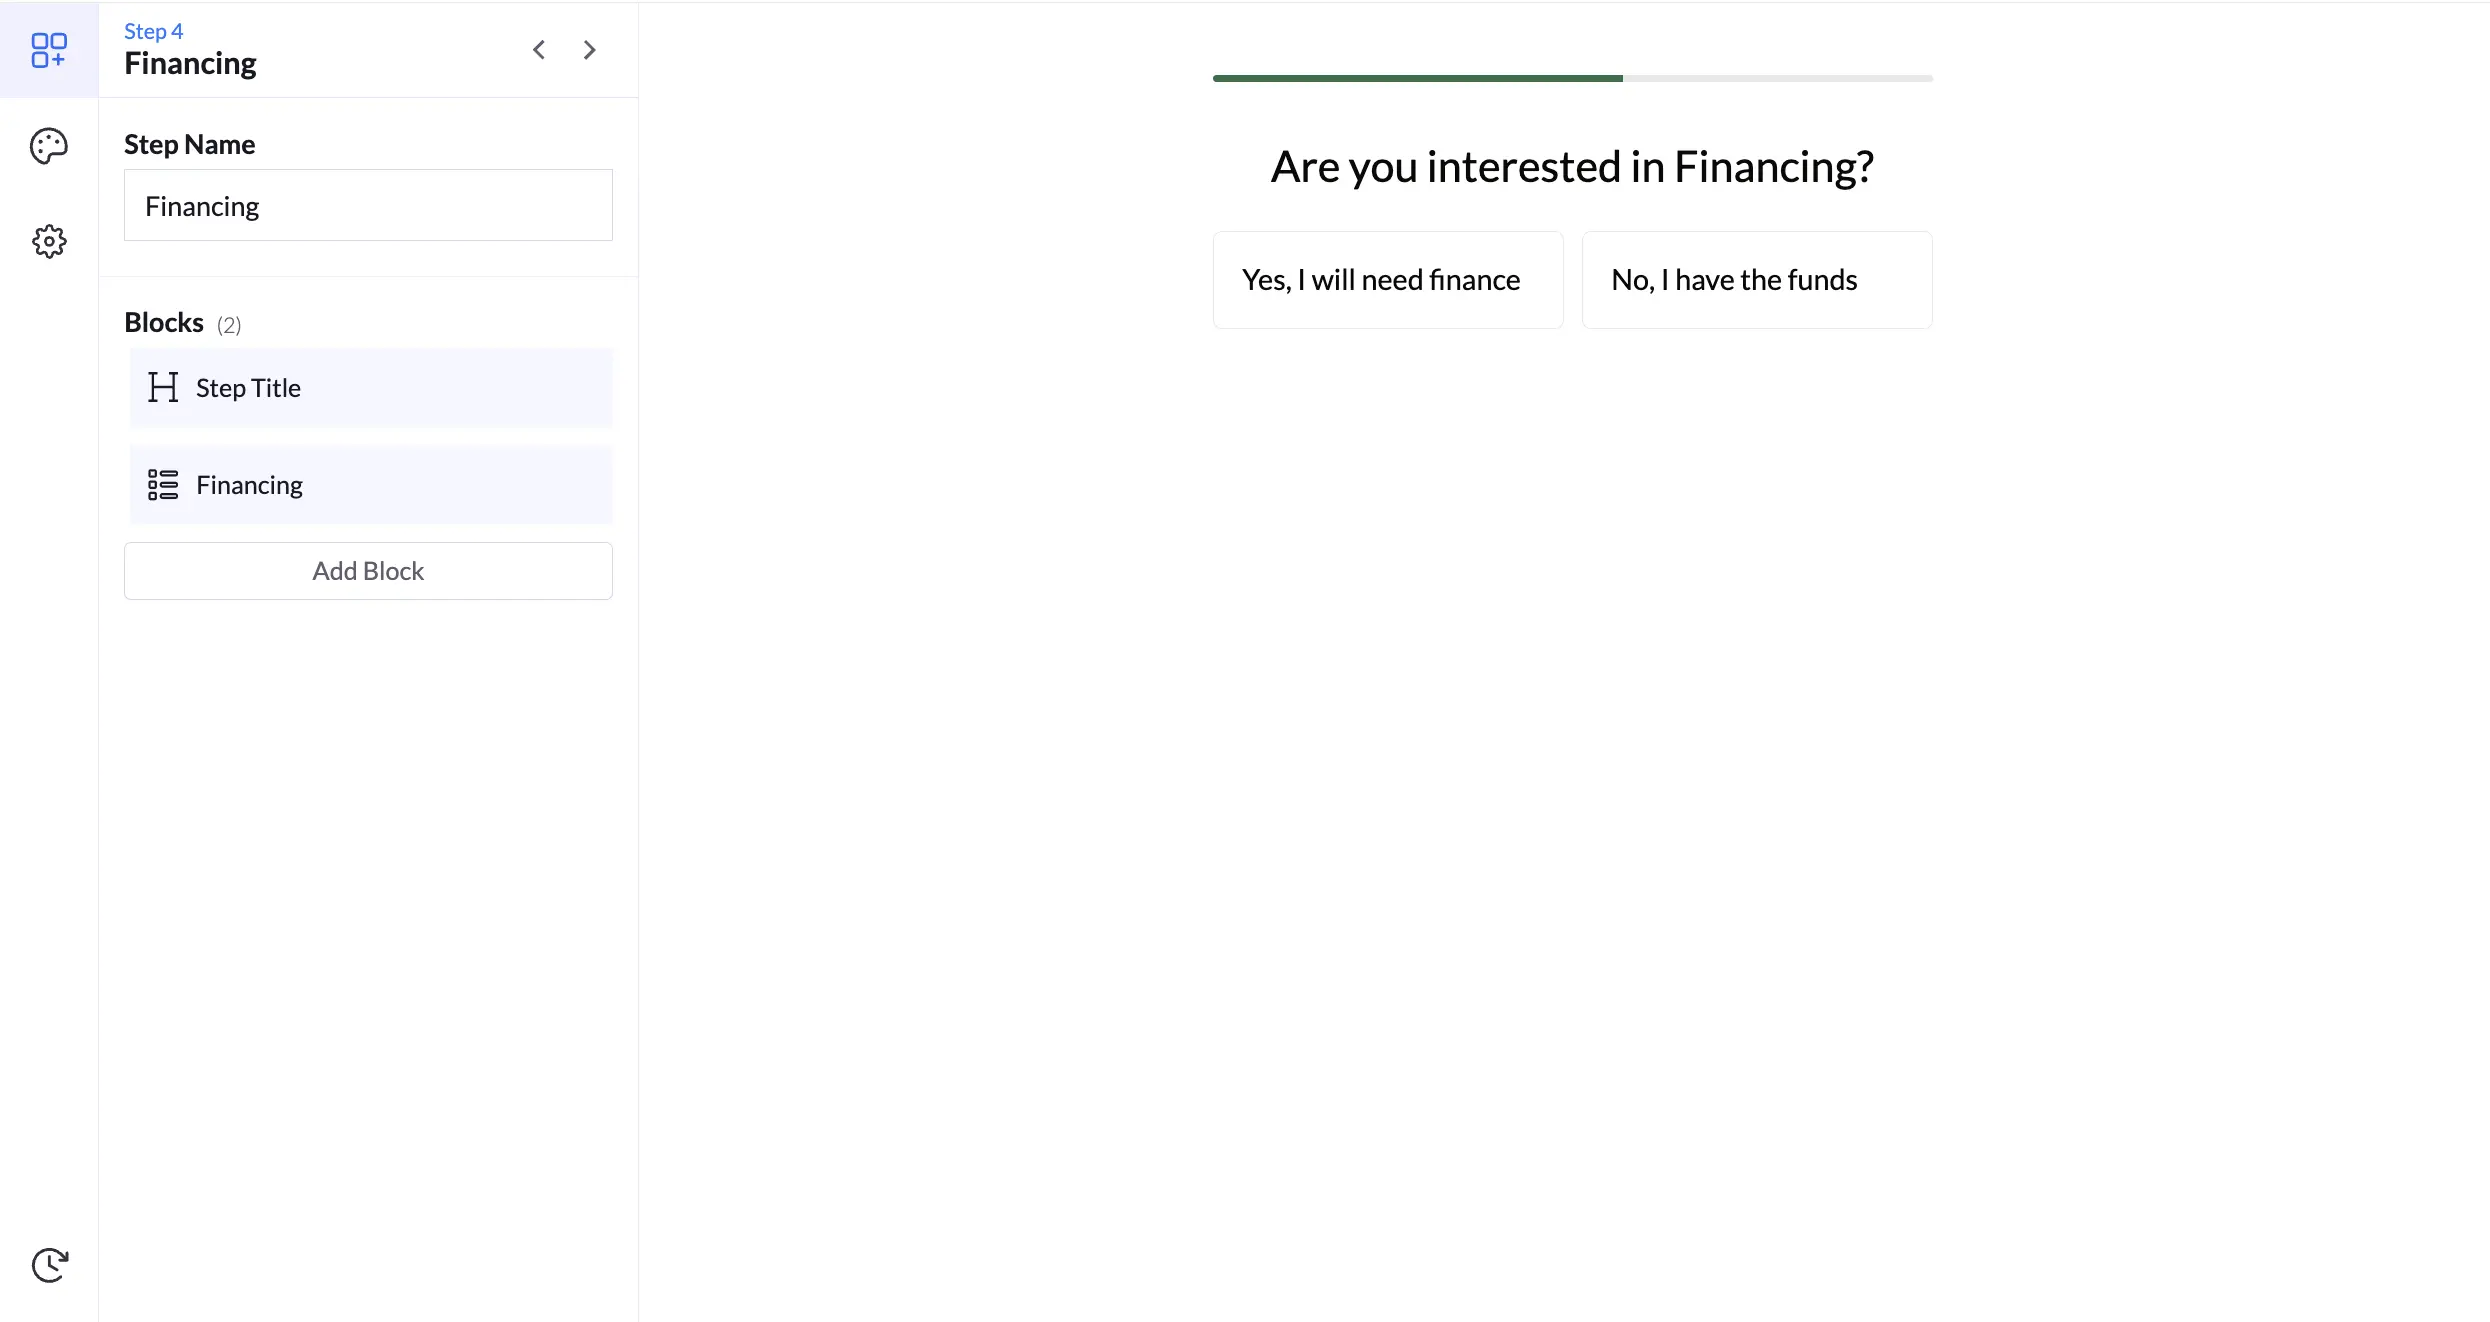Screen dimensions: 2490x1322
Task: Click the form progress bar
Action: [1572, 78]
